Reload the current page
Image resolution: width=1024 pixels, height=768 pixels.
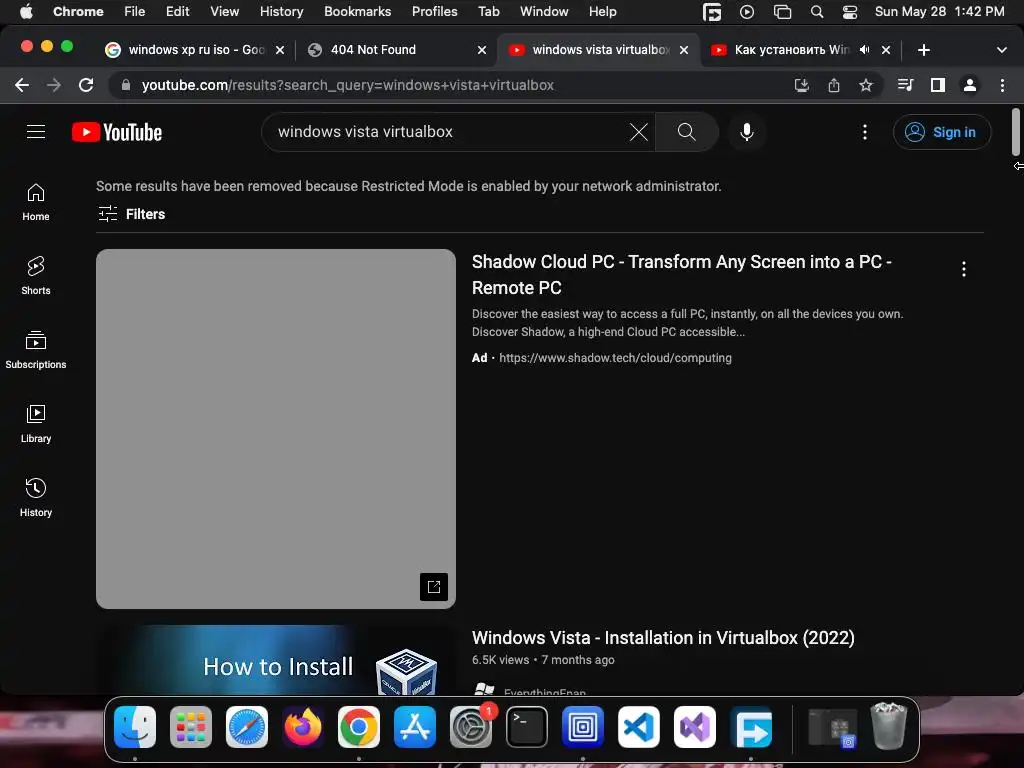click(x=86, y=85)
